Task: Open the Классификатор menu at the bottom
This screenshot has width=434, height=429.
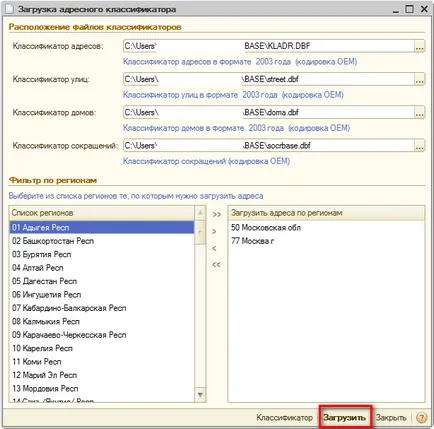Action: tap(284, 417)
